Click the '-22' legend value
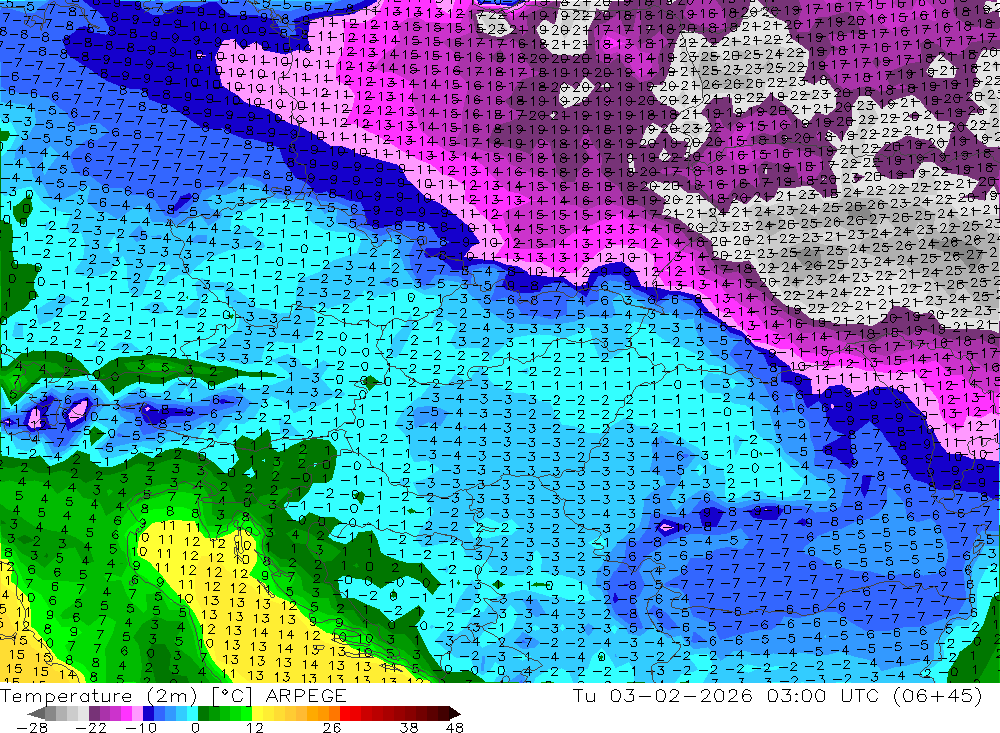 (x=91, y=727)
